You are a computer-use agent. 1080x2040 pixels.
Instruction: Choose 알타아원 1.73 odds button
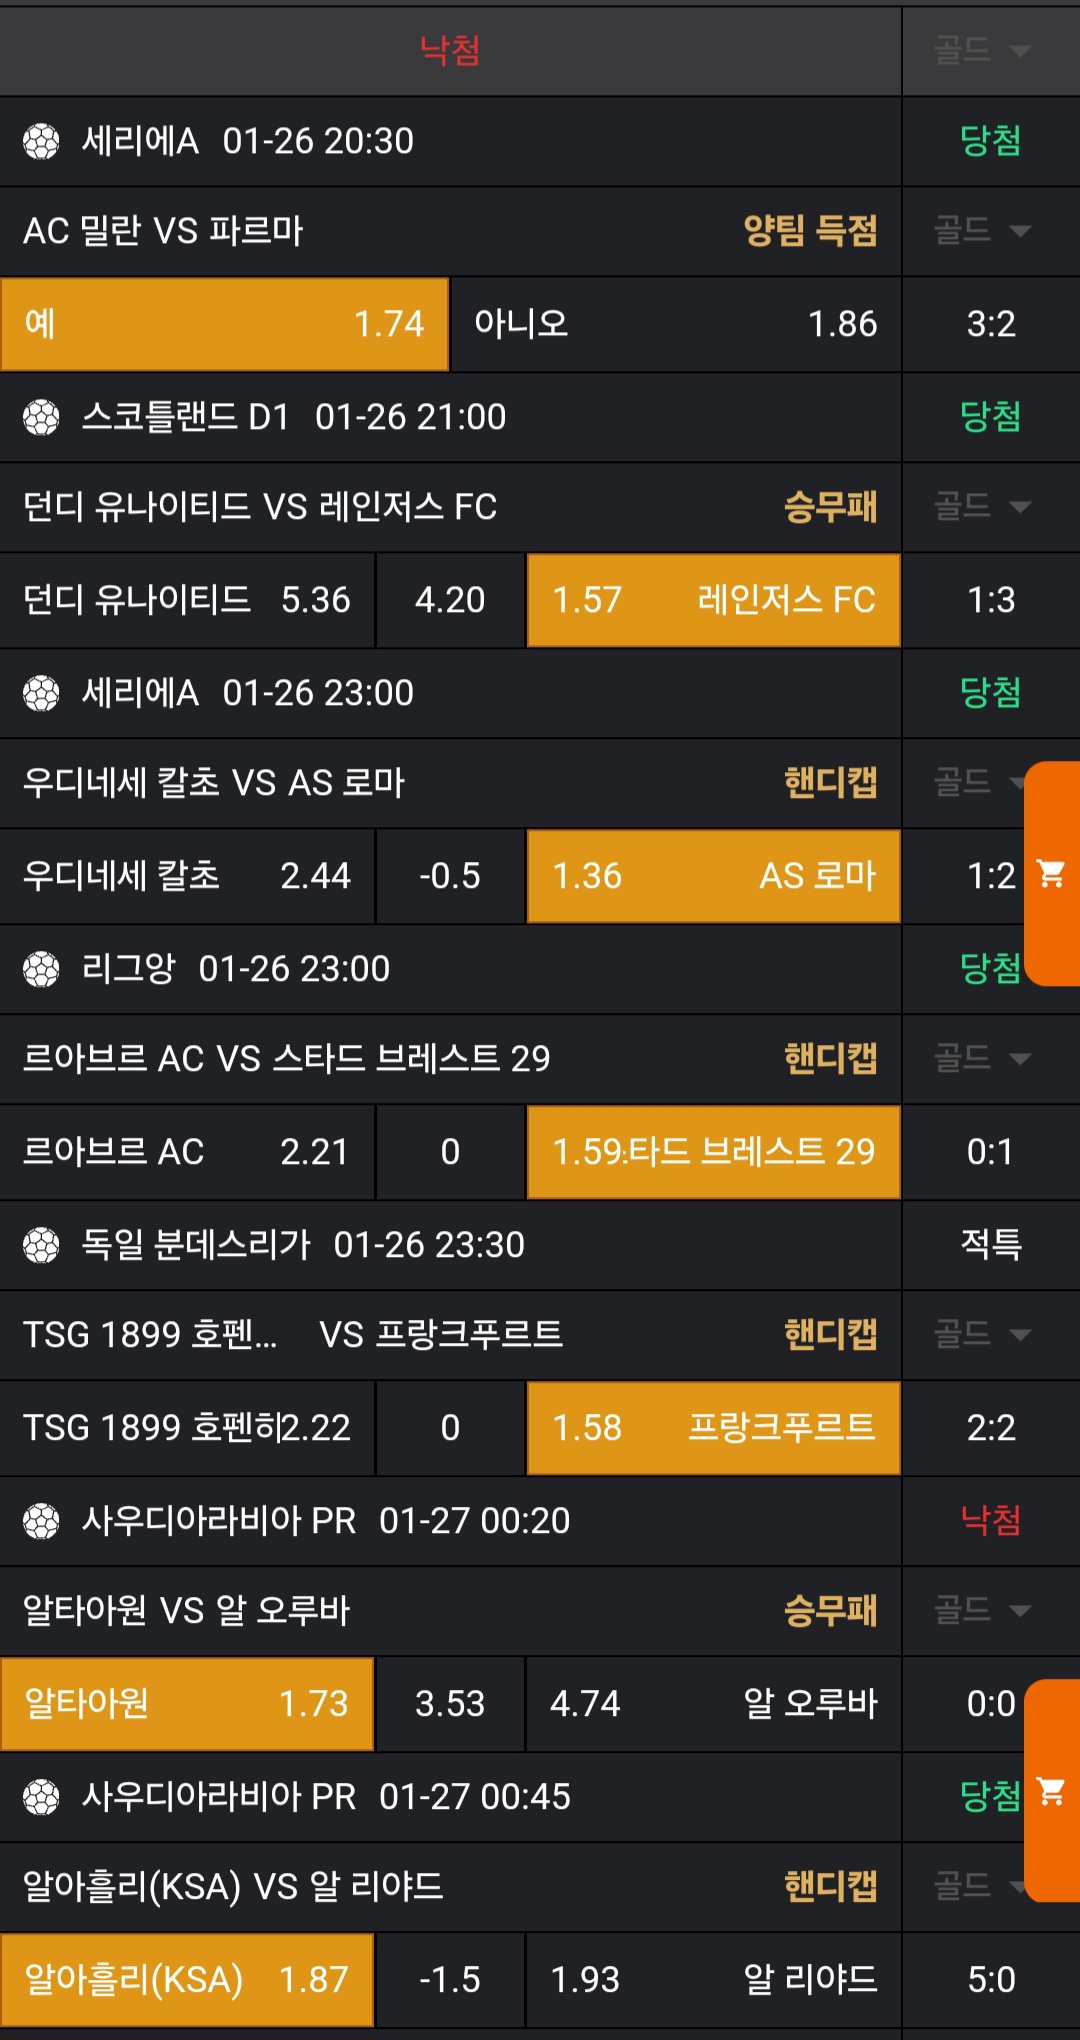187,1704
